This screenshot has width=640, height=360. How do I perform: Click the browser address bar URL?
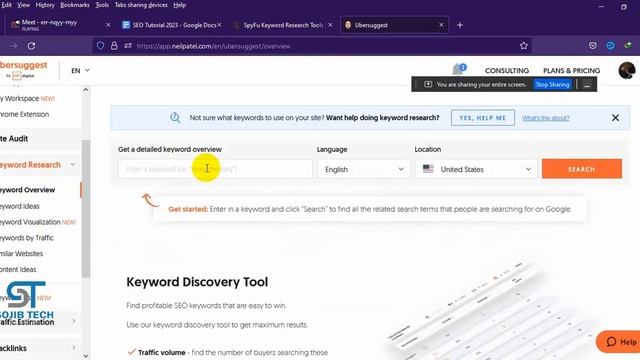tap(213, 46)
